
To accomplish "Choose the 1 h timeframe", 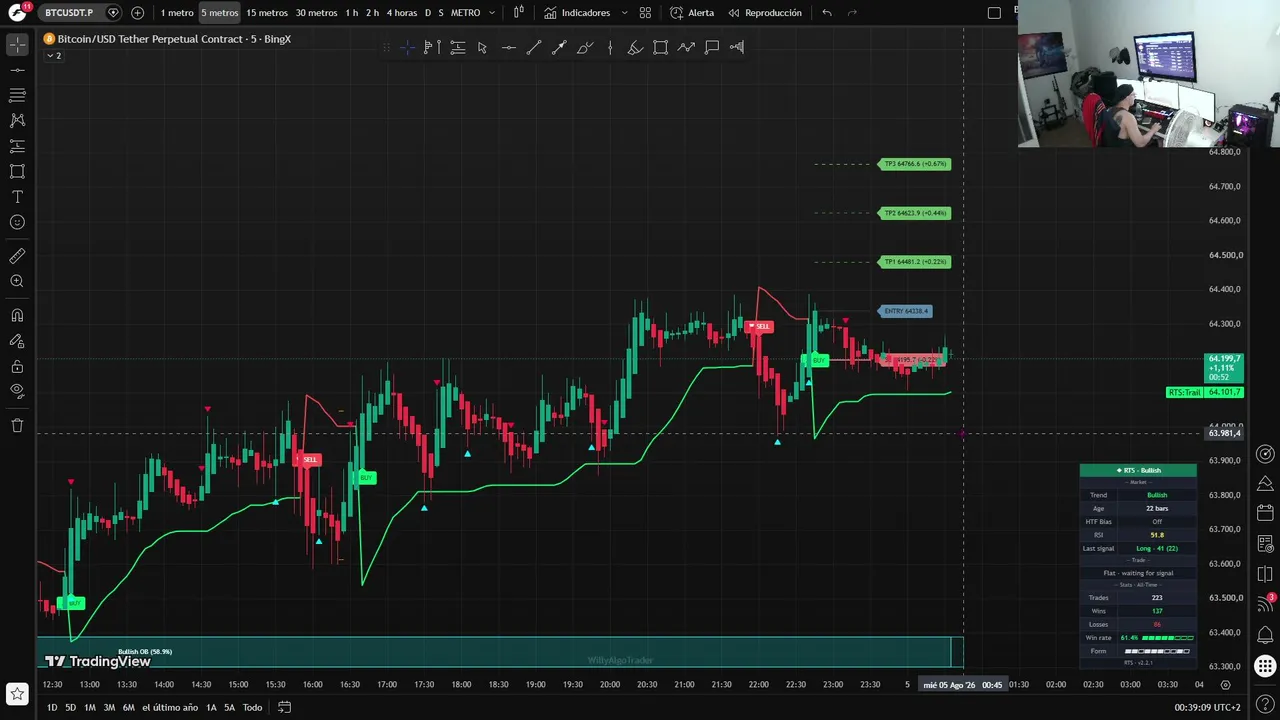I will click(351, 13).
